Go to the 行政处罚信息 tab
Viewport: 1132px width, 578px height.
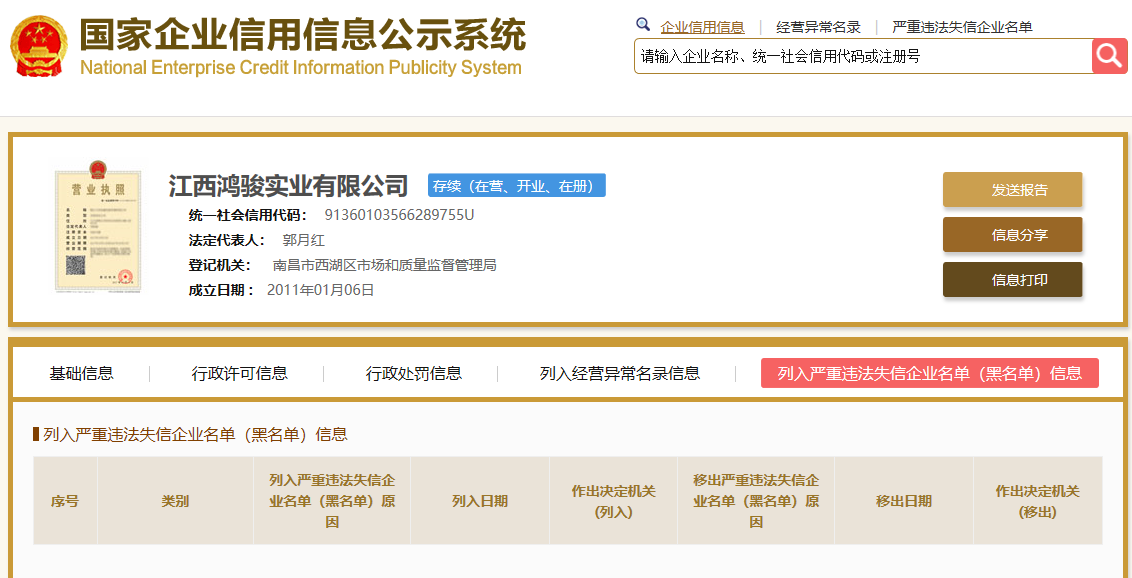coord(414,373)
